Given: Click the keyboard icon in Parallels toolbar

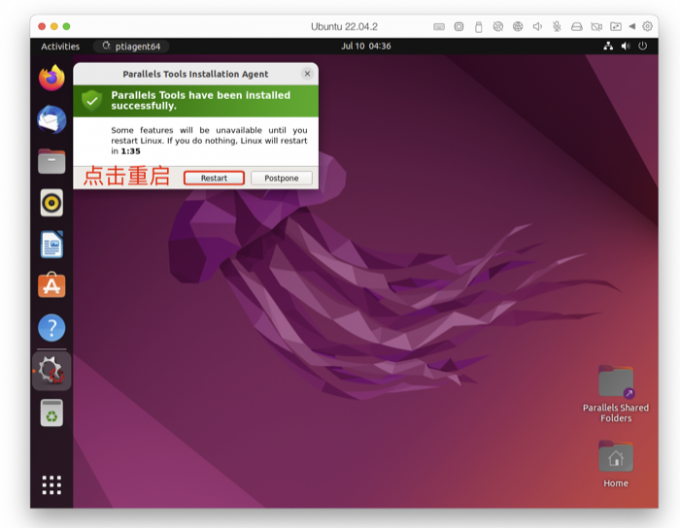Looking at the screenshot, I should coord(439,27).
